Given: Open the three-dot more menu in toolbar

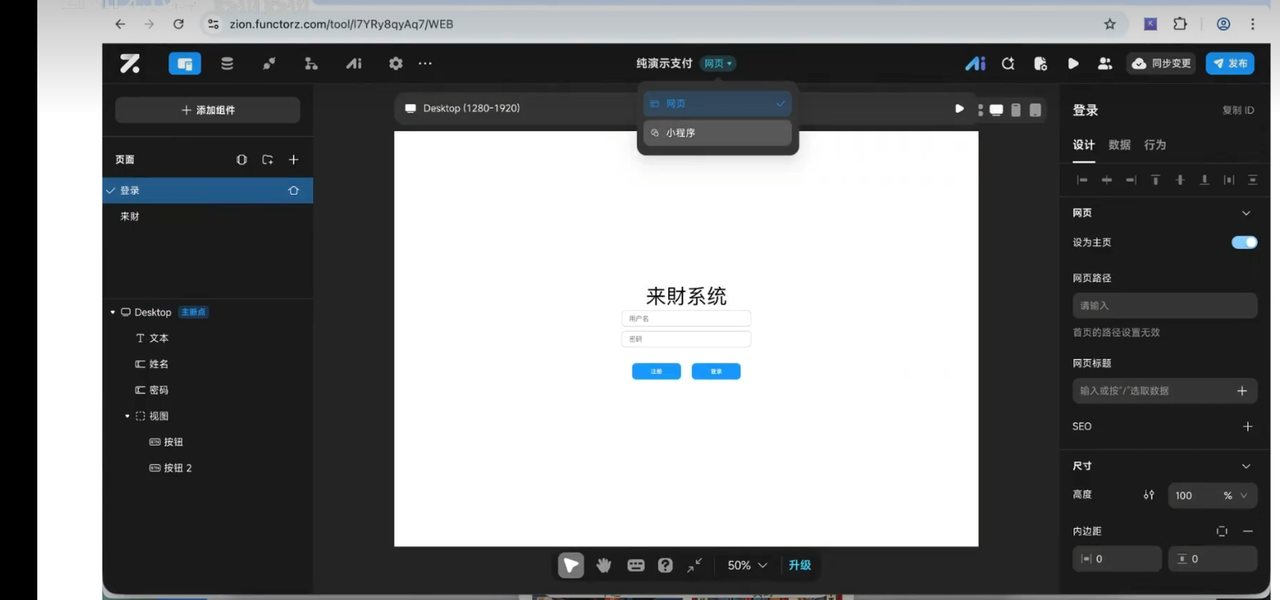Looking at the screenshot, I should 425,63.
